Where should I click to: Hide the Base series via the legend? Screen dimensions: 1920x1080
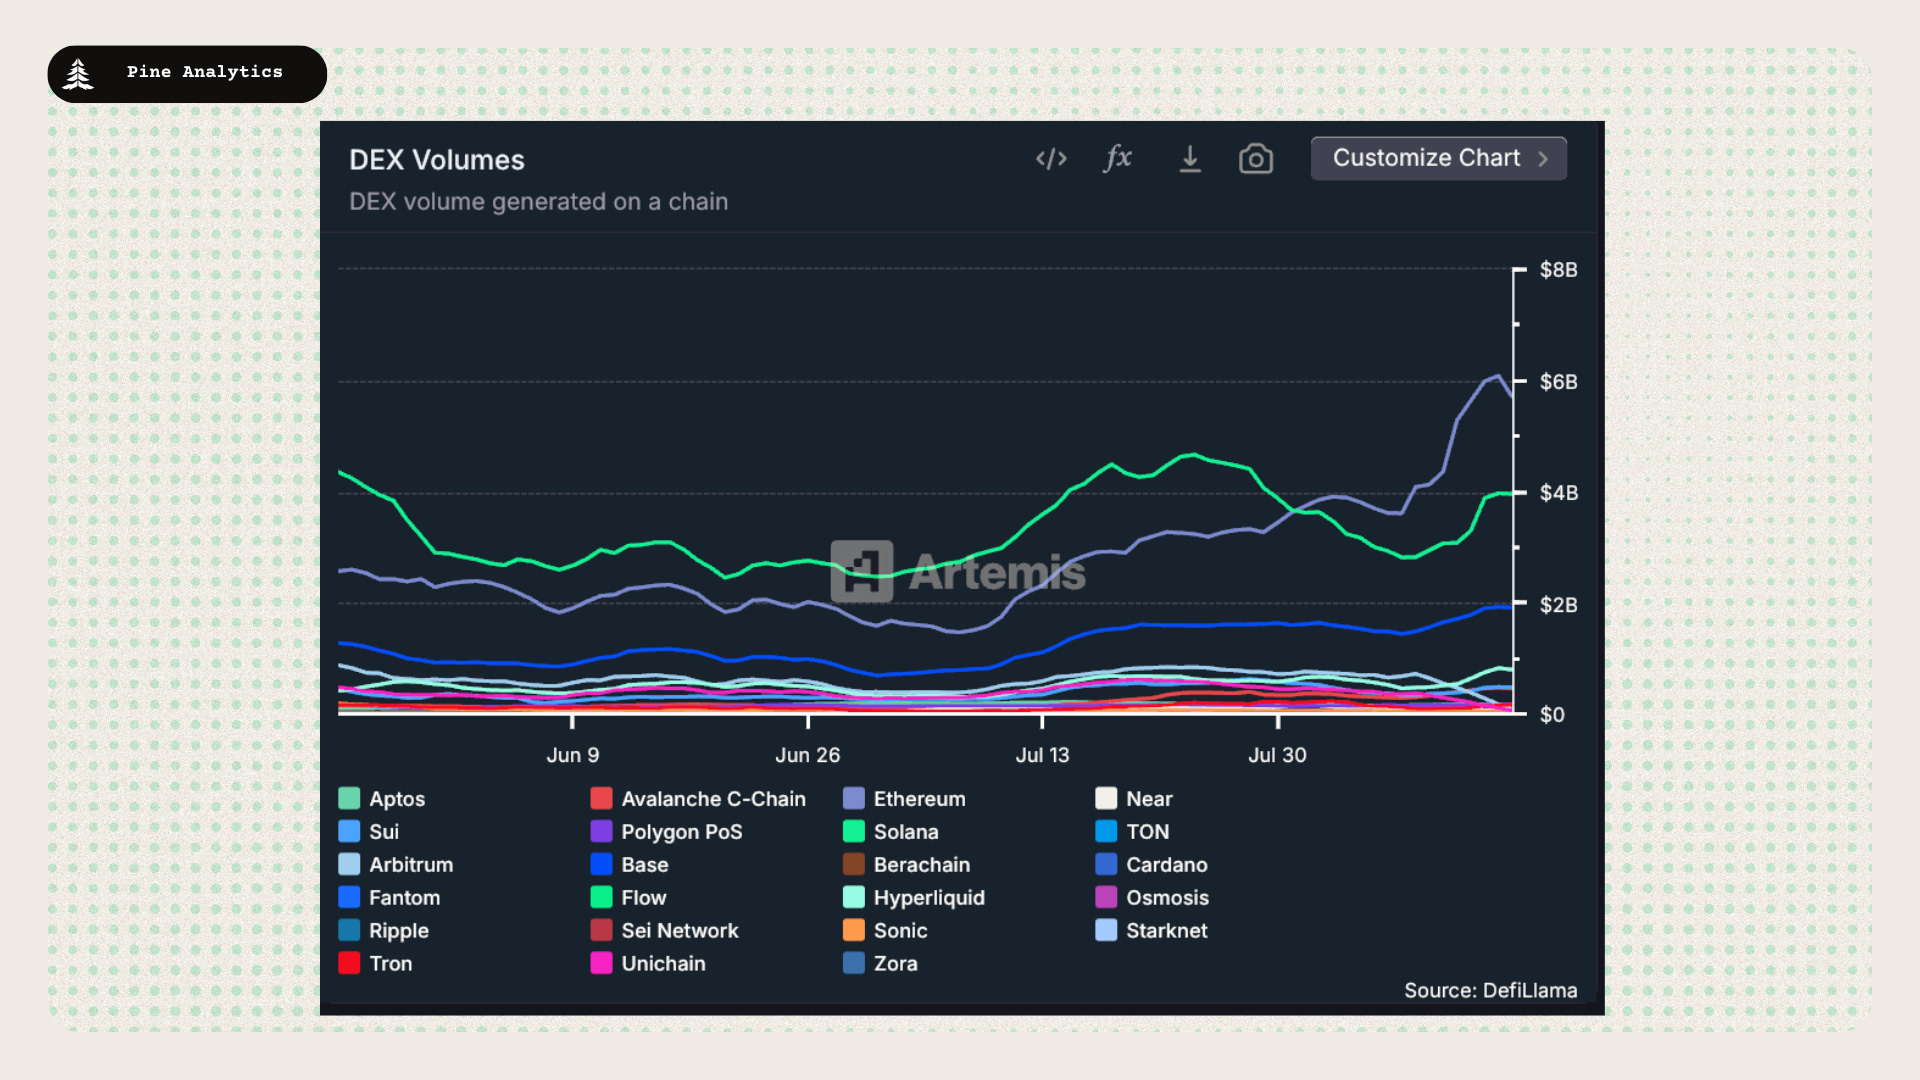click(643, 865)
